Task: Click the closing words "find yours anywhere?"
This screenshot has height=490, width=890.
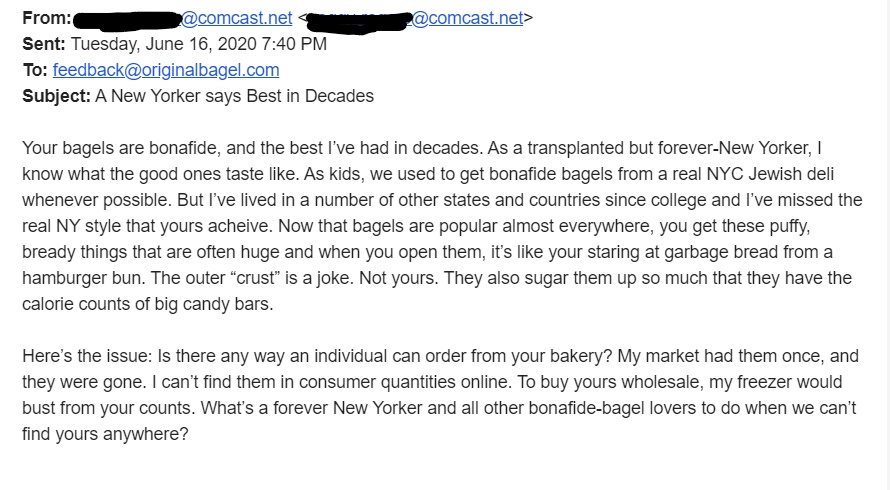Action: [x=105, y=434]
